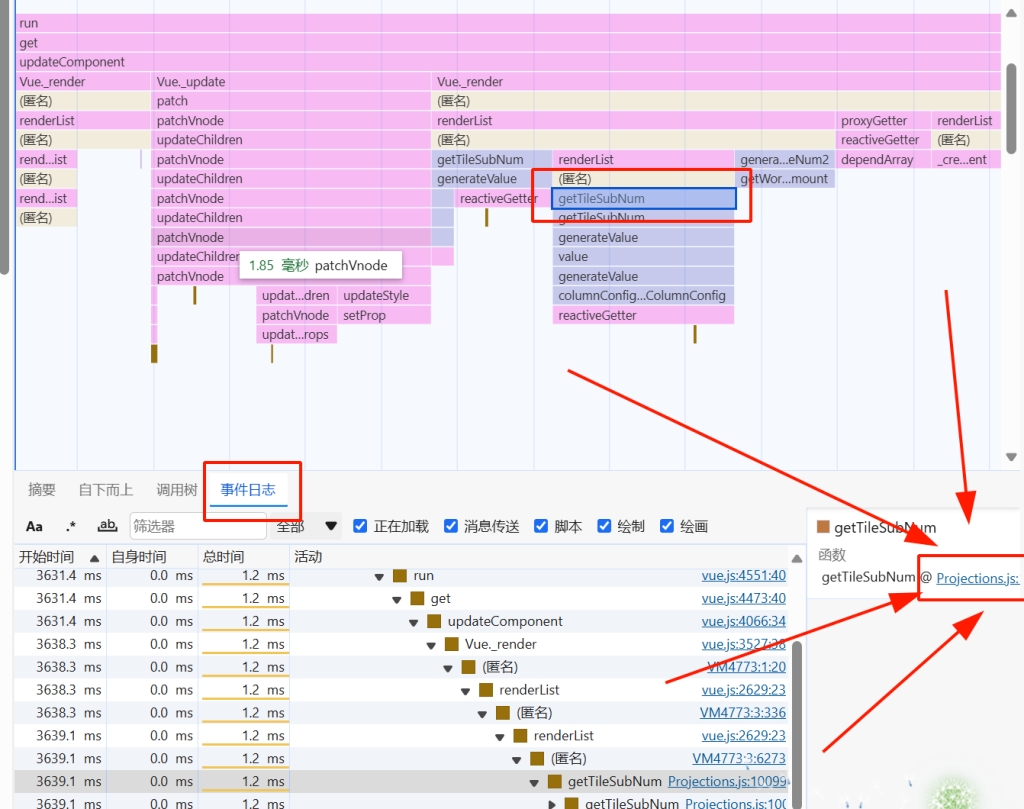Toggle the whole word (ab) filter

pyautogui.click(x=107, y=526)
